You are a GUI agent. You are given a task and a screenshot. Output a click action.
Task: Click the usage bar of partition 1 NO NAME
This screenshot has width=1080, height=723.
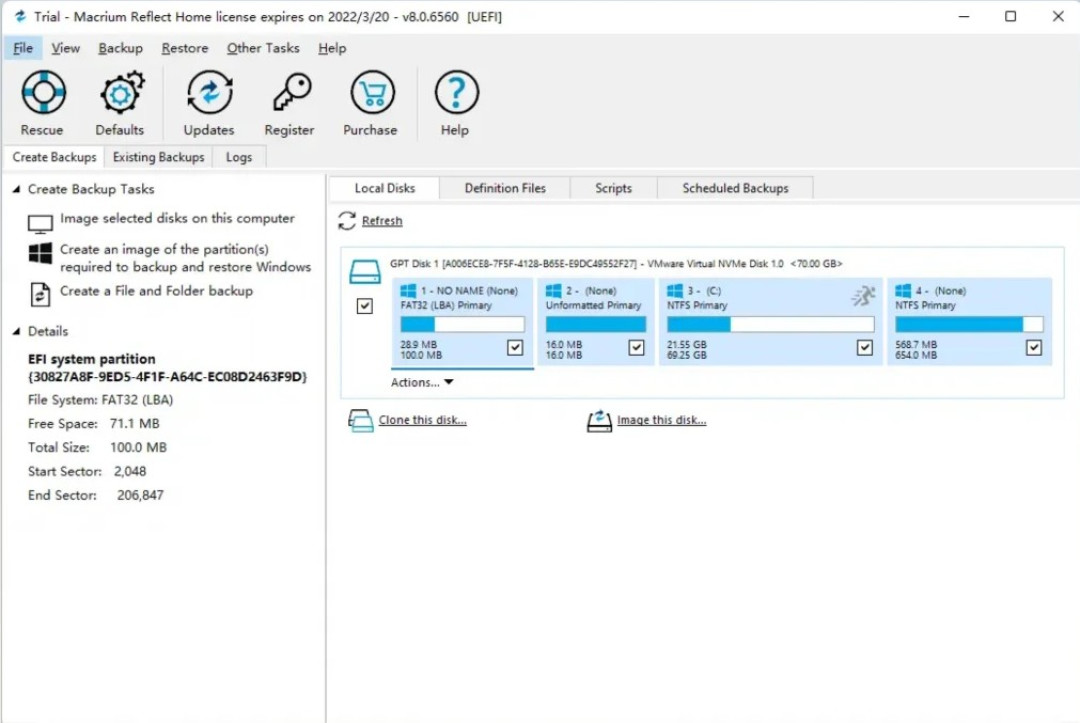click(462, 324)
